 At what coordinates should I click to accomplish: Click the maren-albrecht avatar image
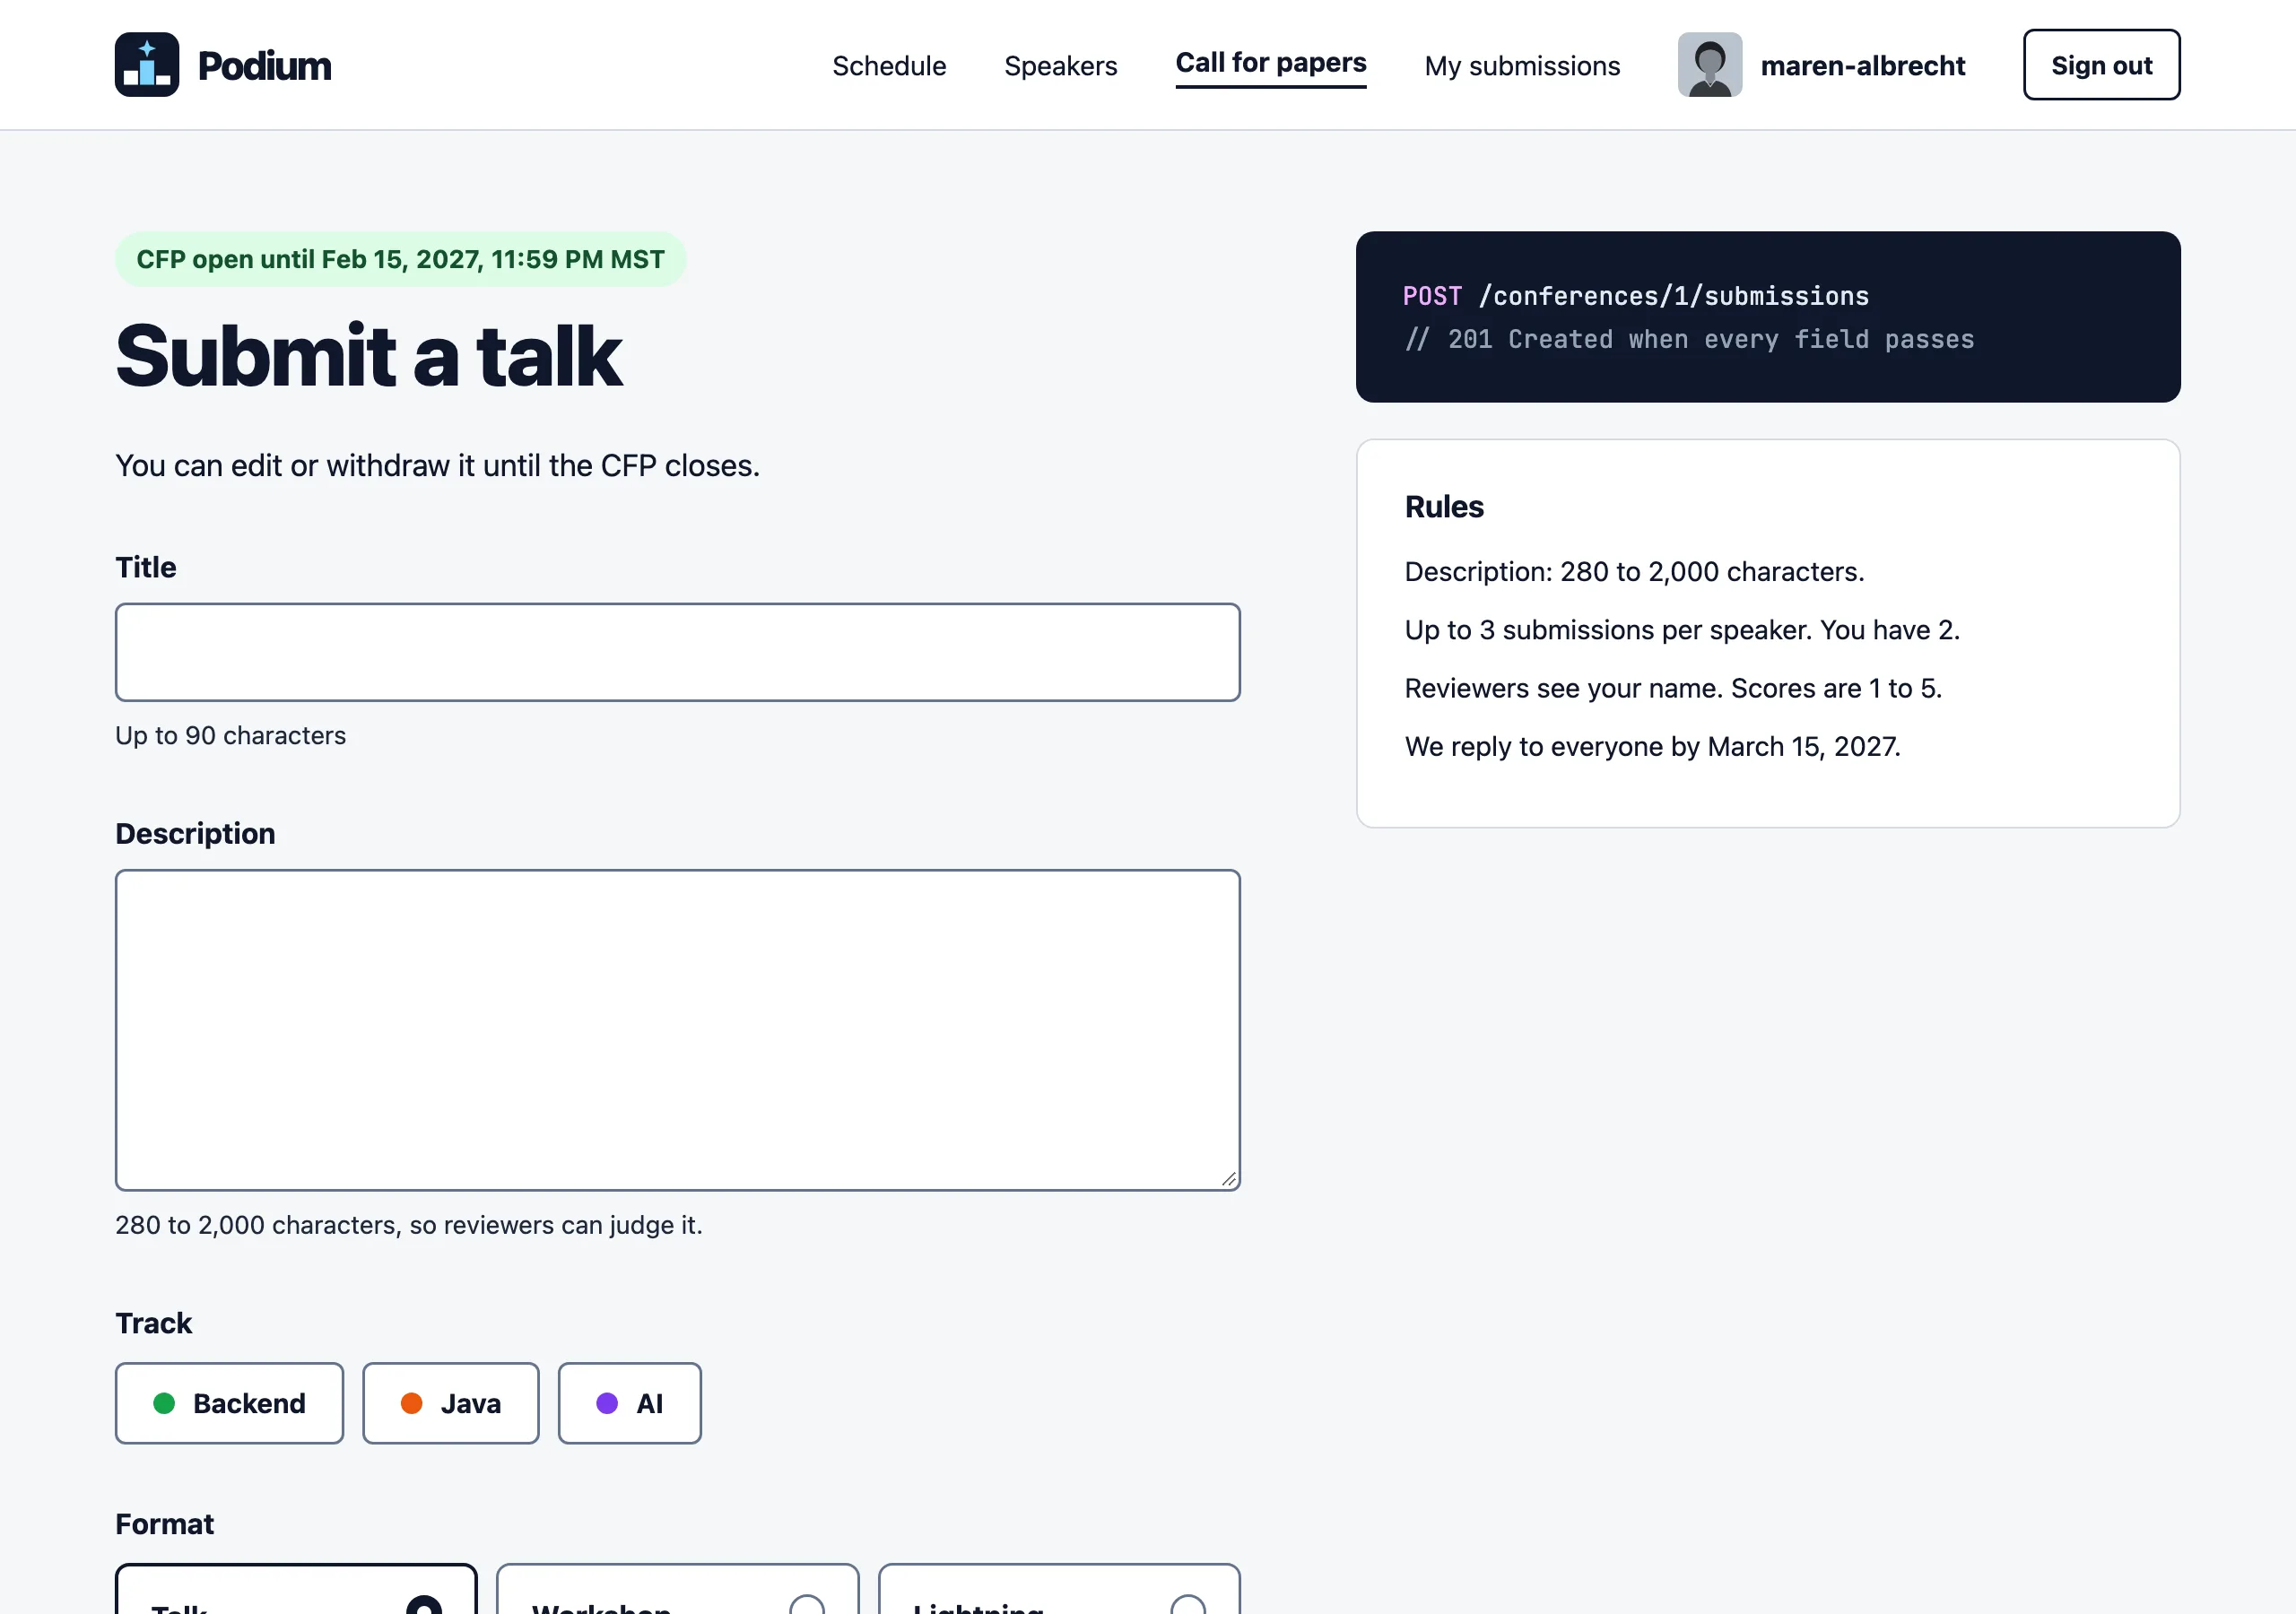(1710, 65)
